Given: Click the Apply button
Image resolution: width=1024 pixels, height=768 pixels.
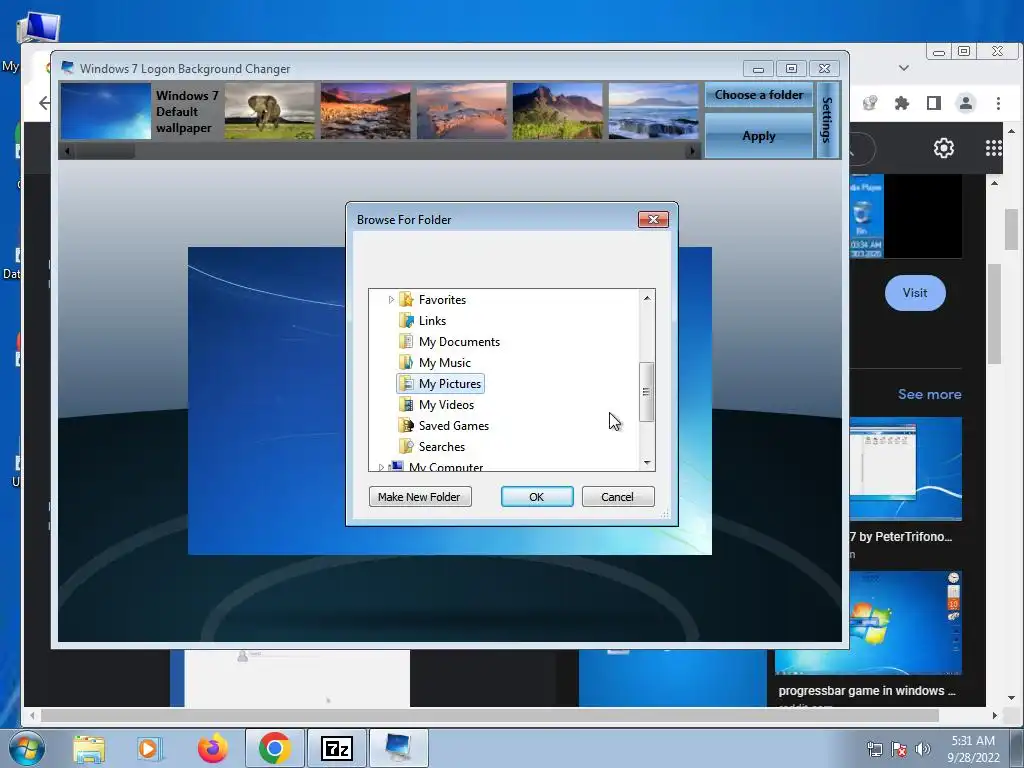Looking at the screenshot, I should coord(759,136).
